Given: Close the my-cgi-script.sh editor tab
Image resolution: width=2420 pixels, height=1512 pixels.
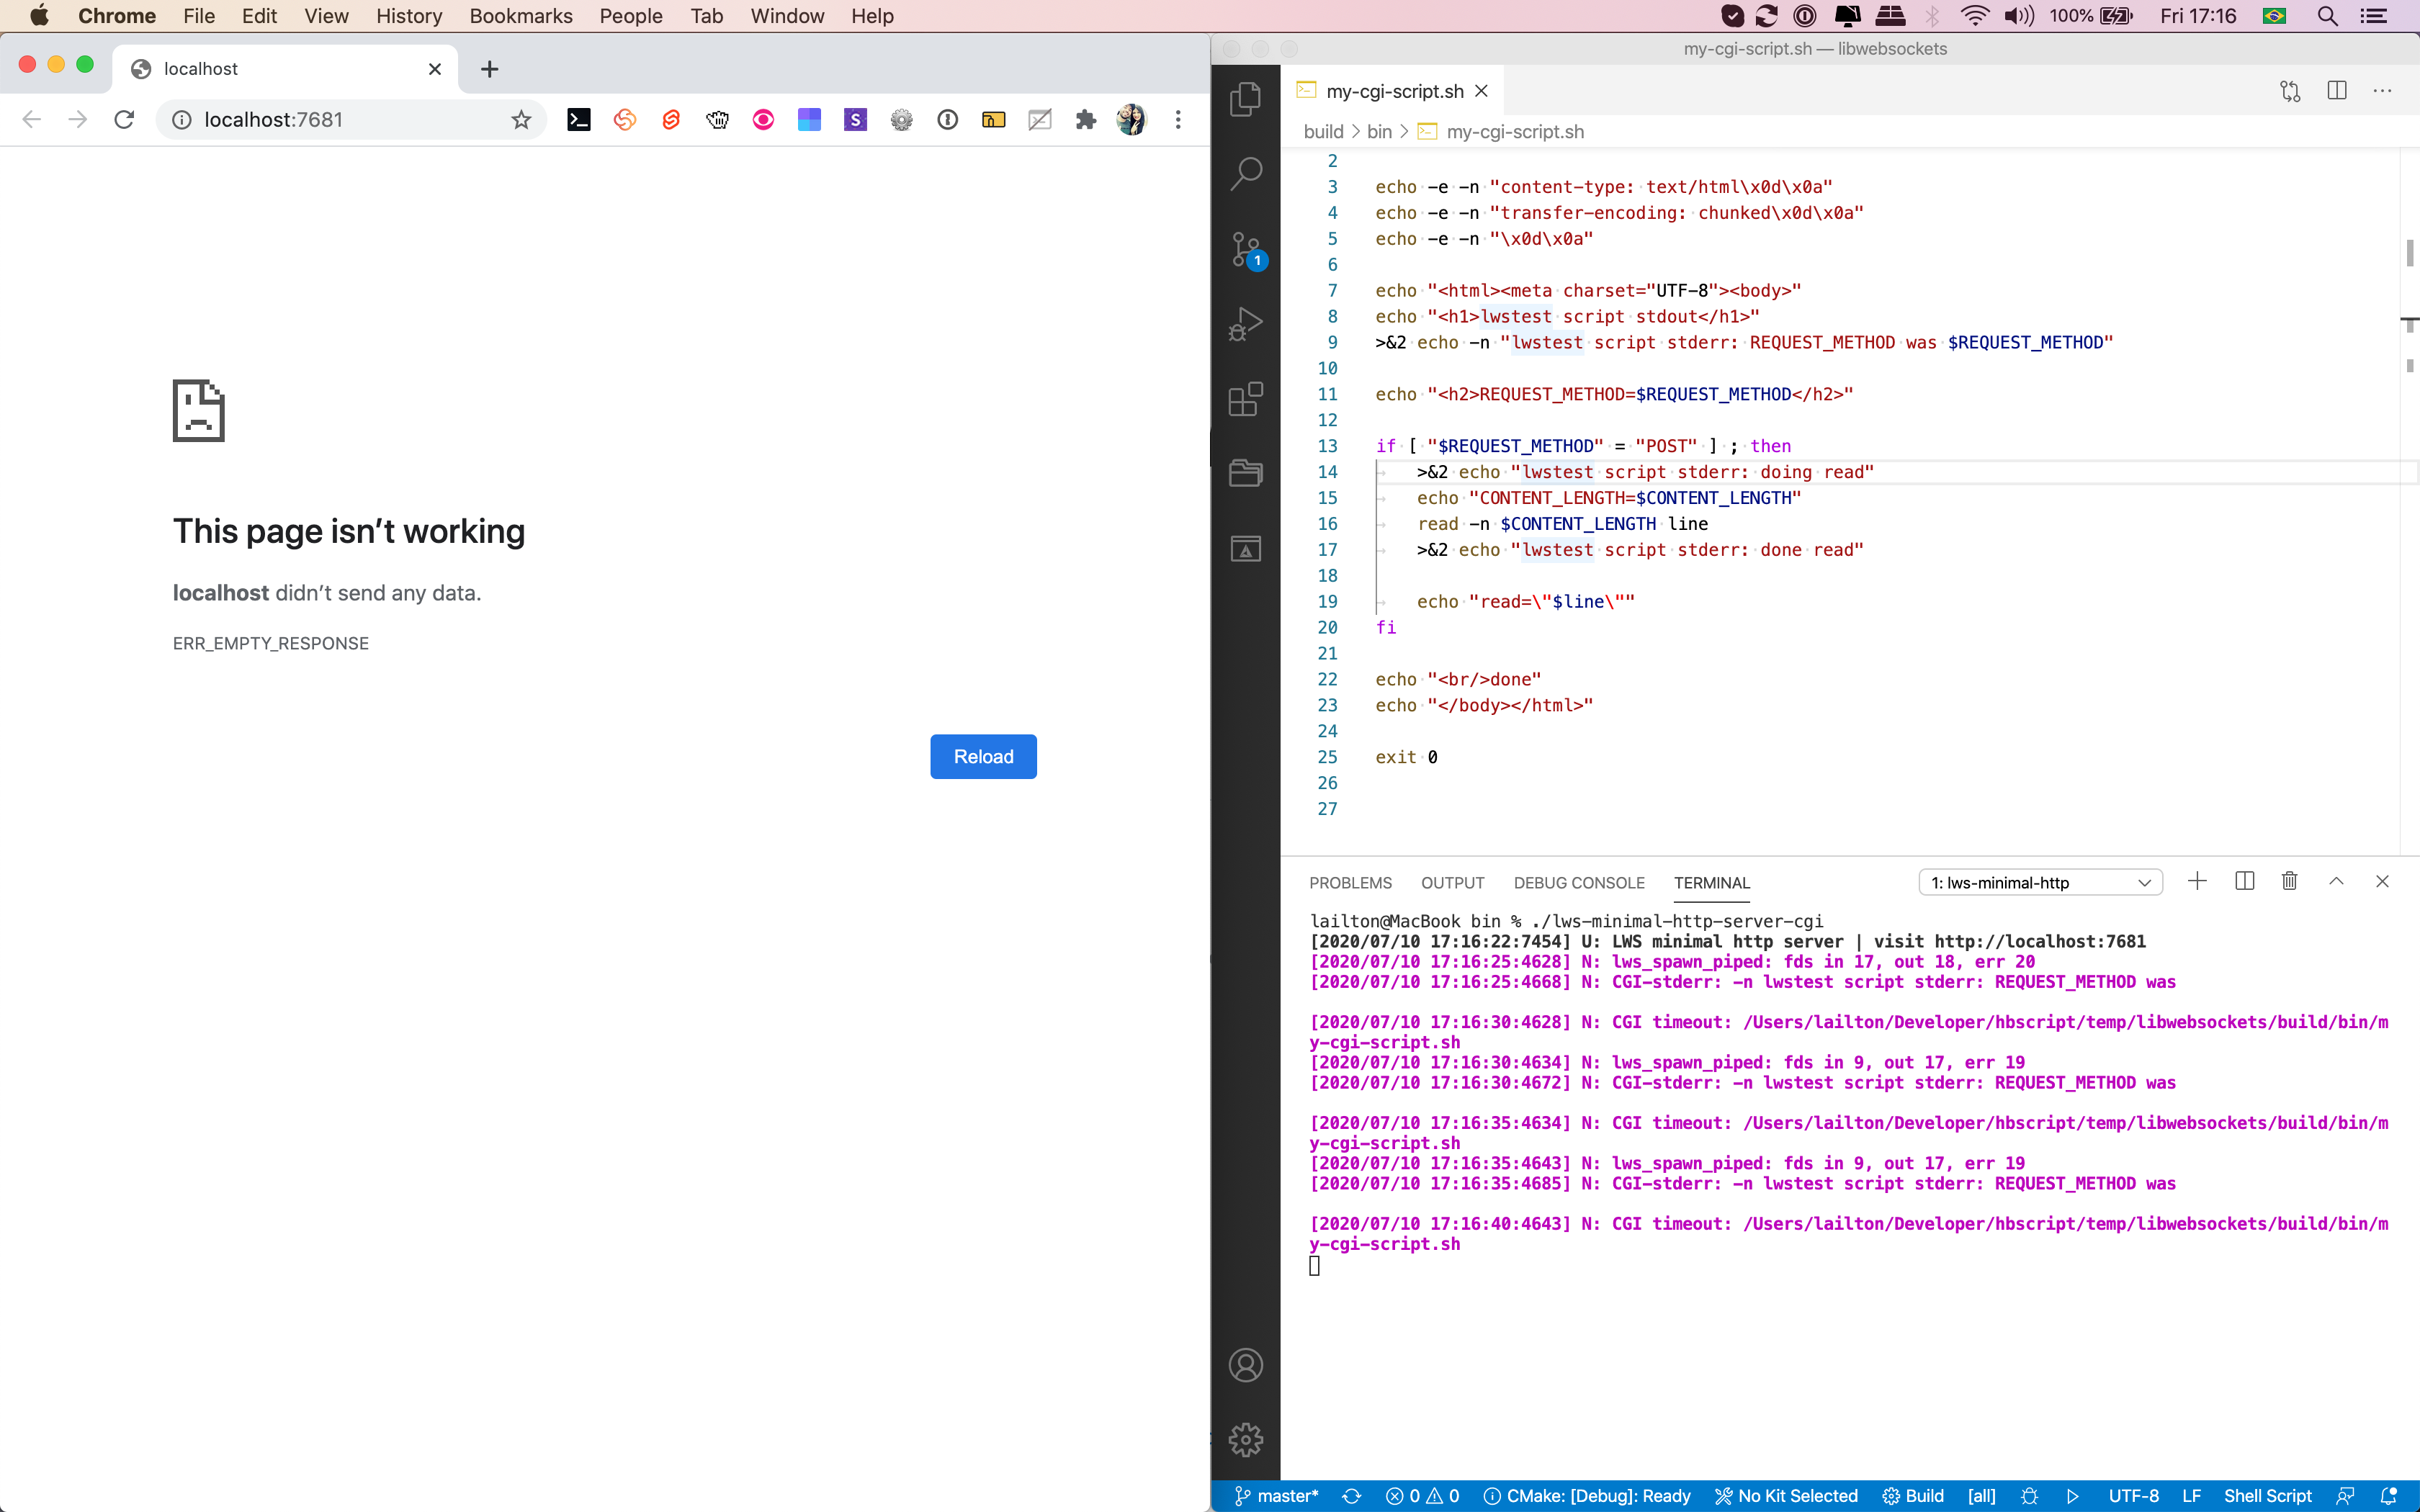Looking at the screenshot, I should point(1482,91).
